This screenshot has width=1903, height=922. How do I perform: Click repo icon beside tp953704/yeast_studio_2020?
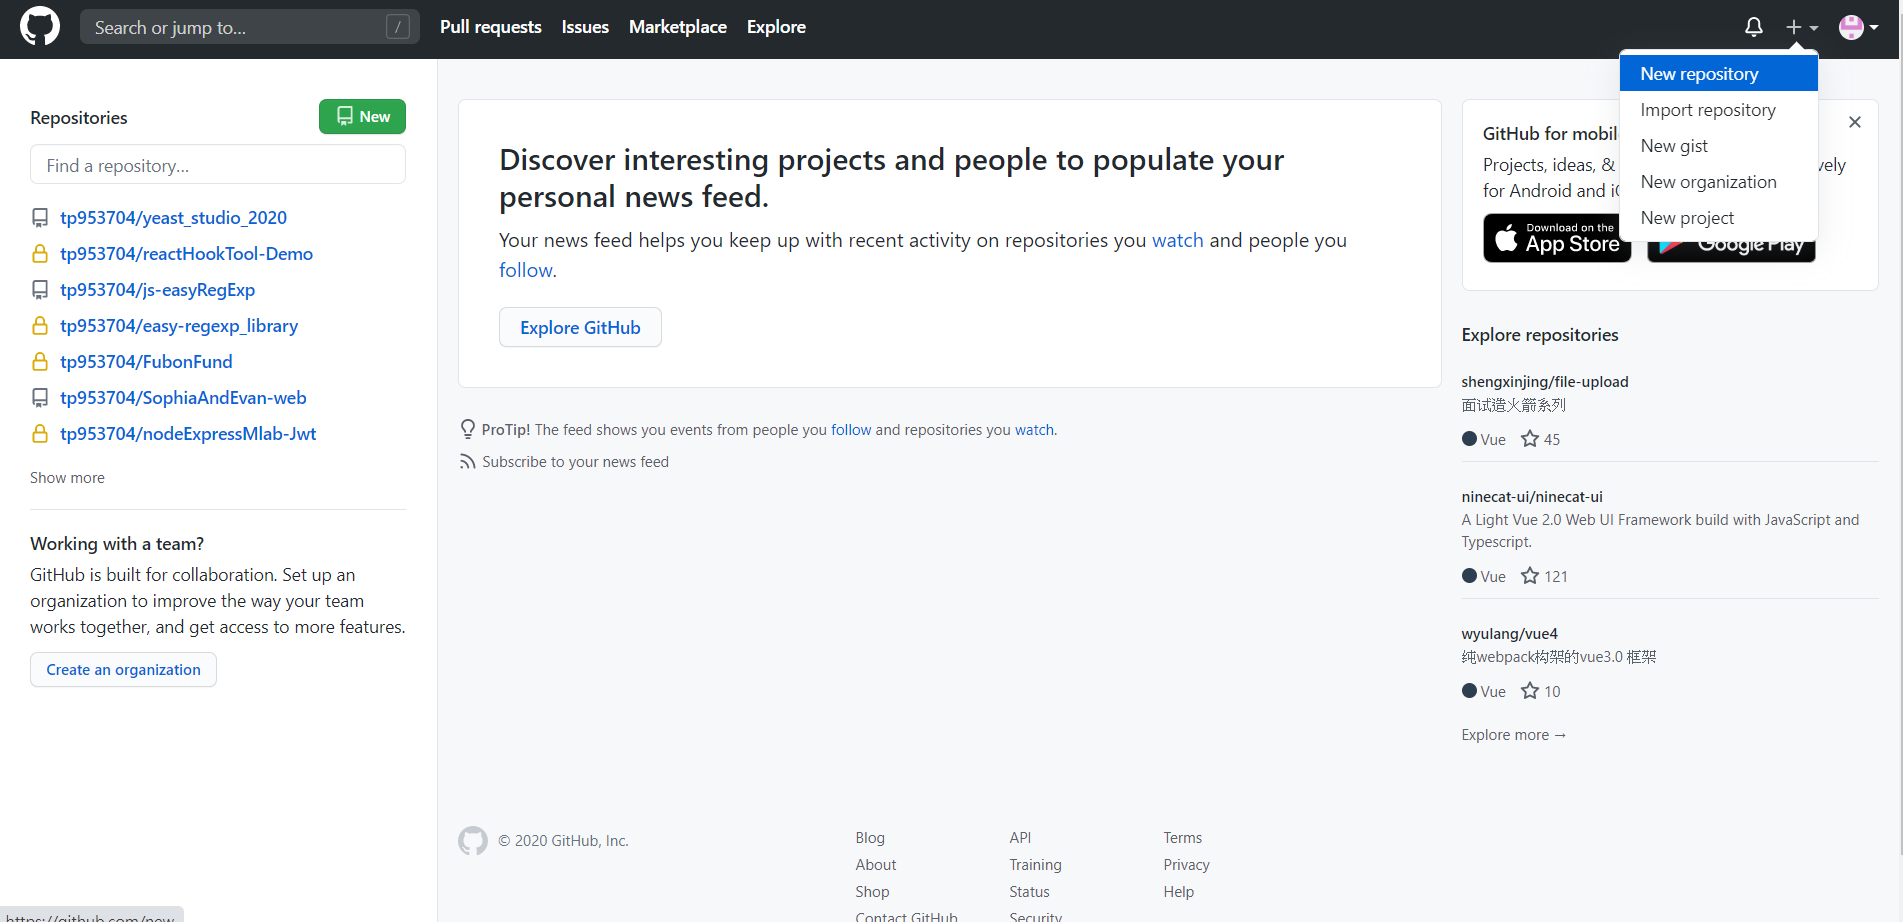40,218
